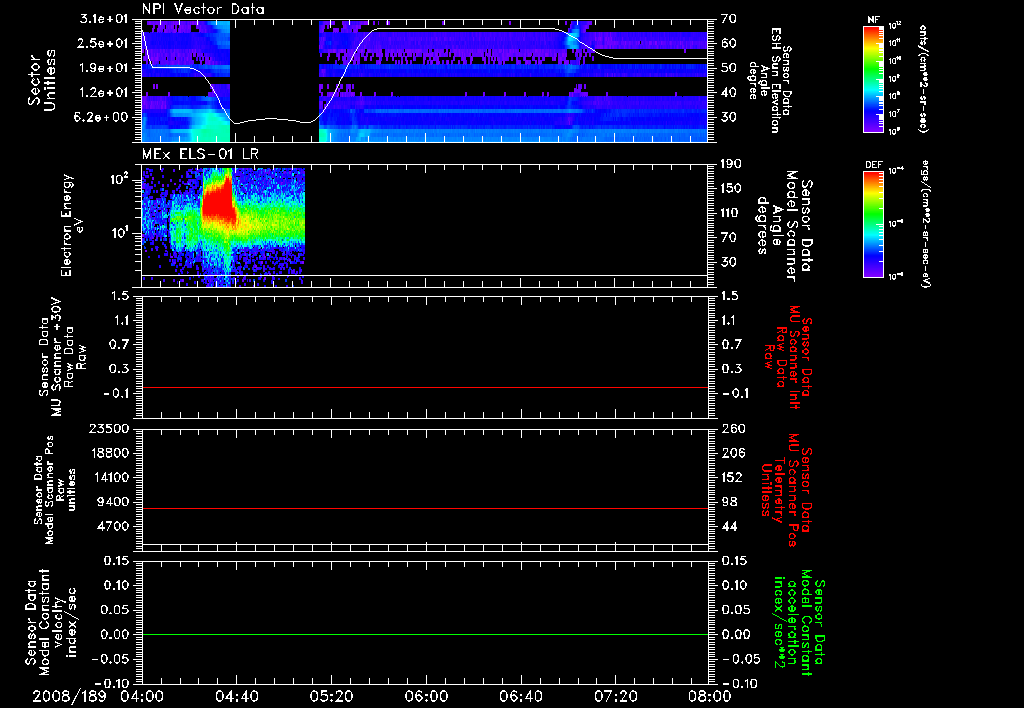The height and width of the screenshot is (708, 1024).
Task: Click the 06:40 time axis label
Action: tap(520, 696)
